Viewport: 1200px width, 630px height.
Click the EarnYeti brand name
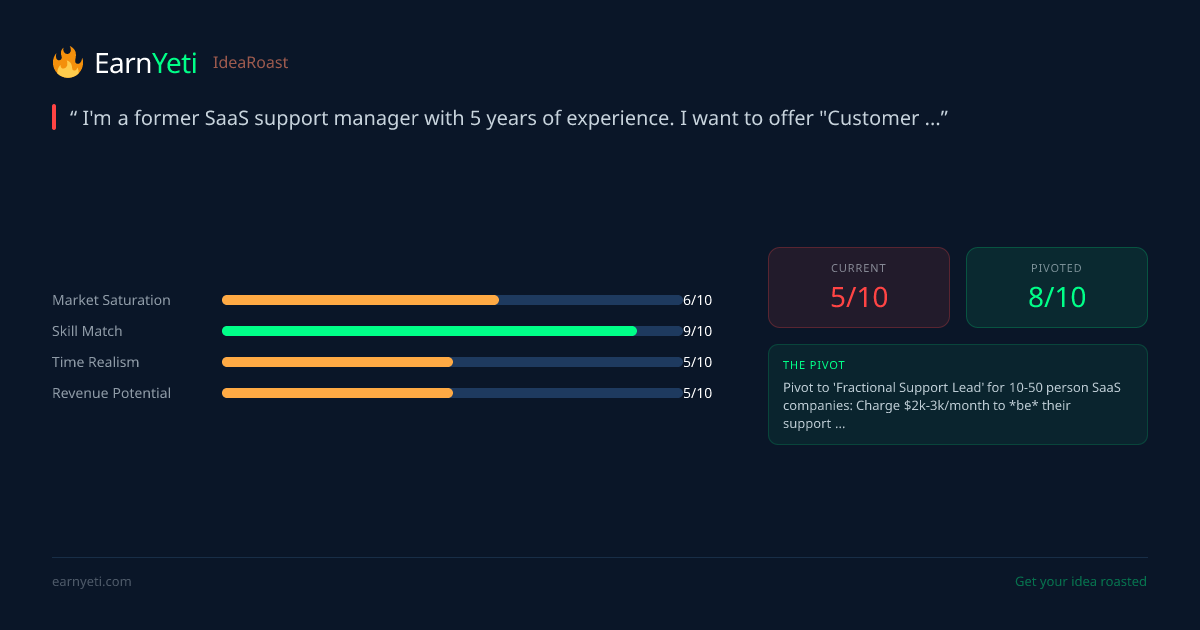pos(145,63)
